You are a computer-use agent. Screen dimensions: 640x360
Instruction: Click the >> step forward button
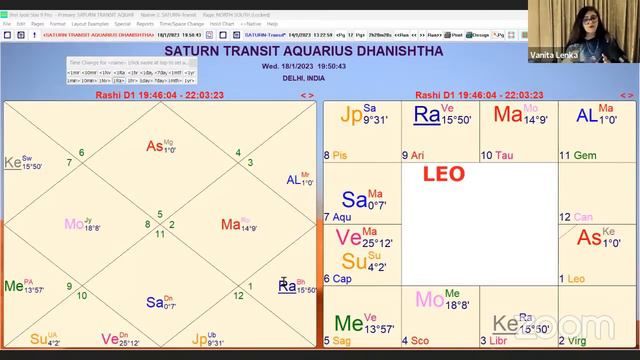(x=422, y=35)
